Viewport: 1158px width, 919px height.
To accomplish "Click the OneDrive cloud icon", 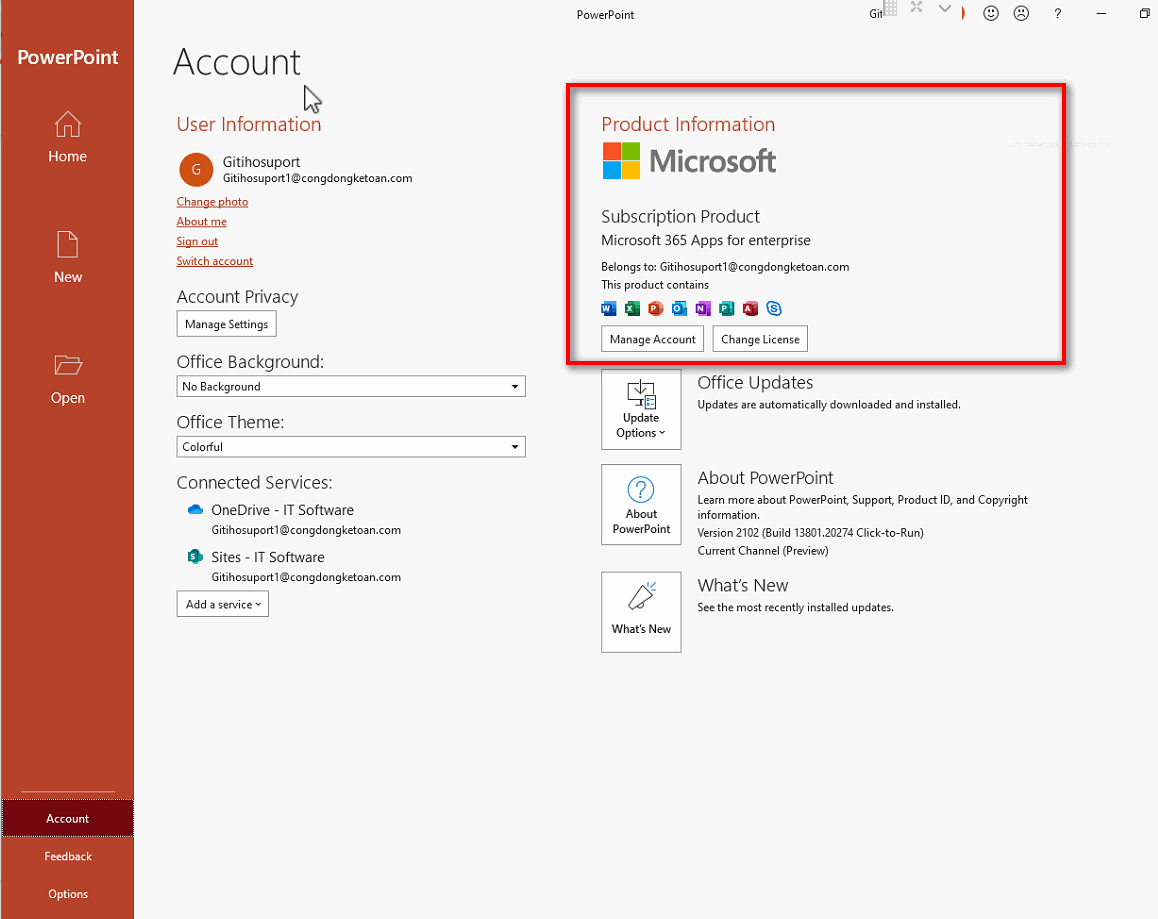I will [x=195, y=510].
